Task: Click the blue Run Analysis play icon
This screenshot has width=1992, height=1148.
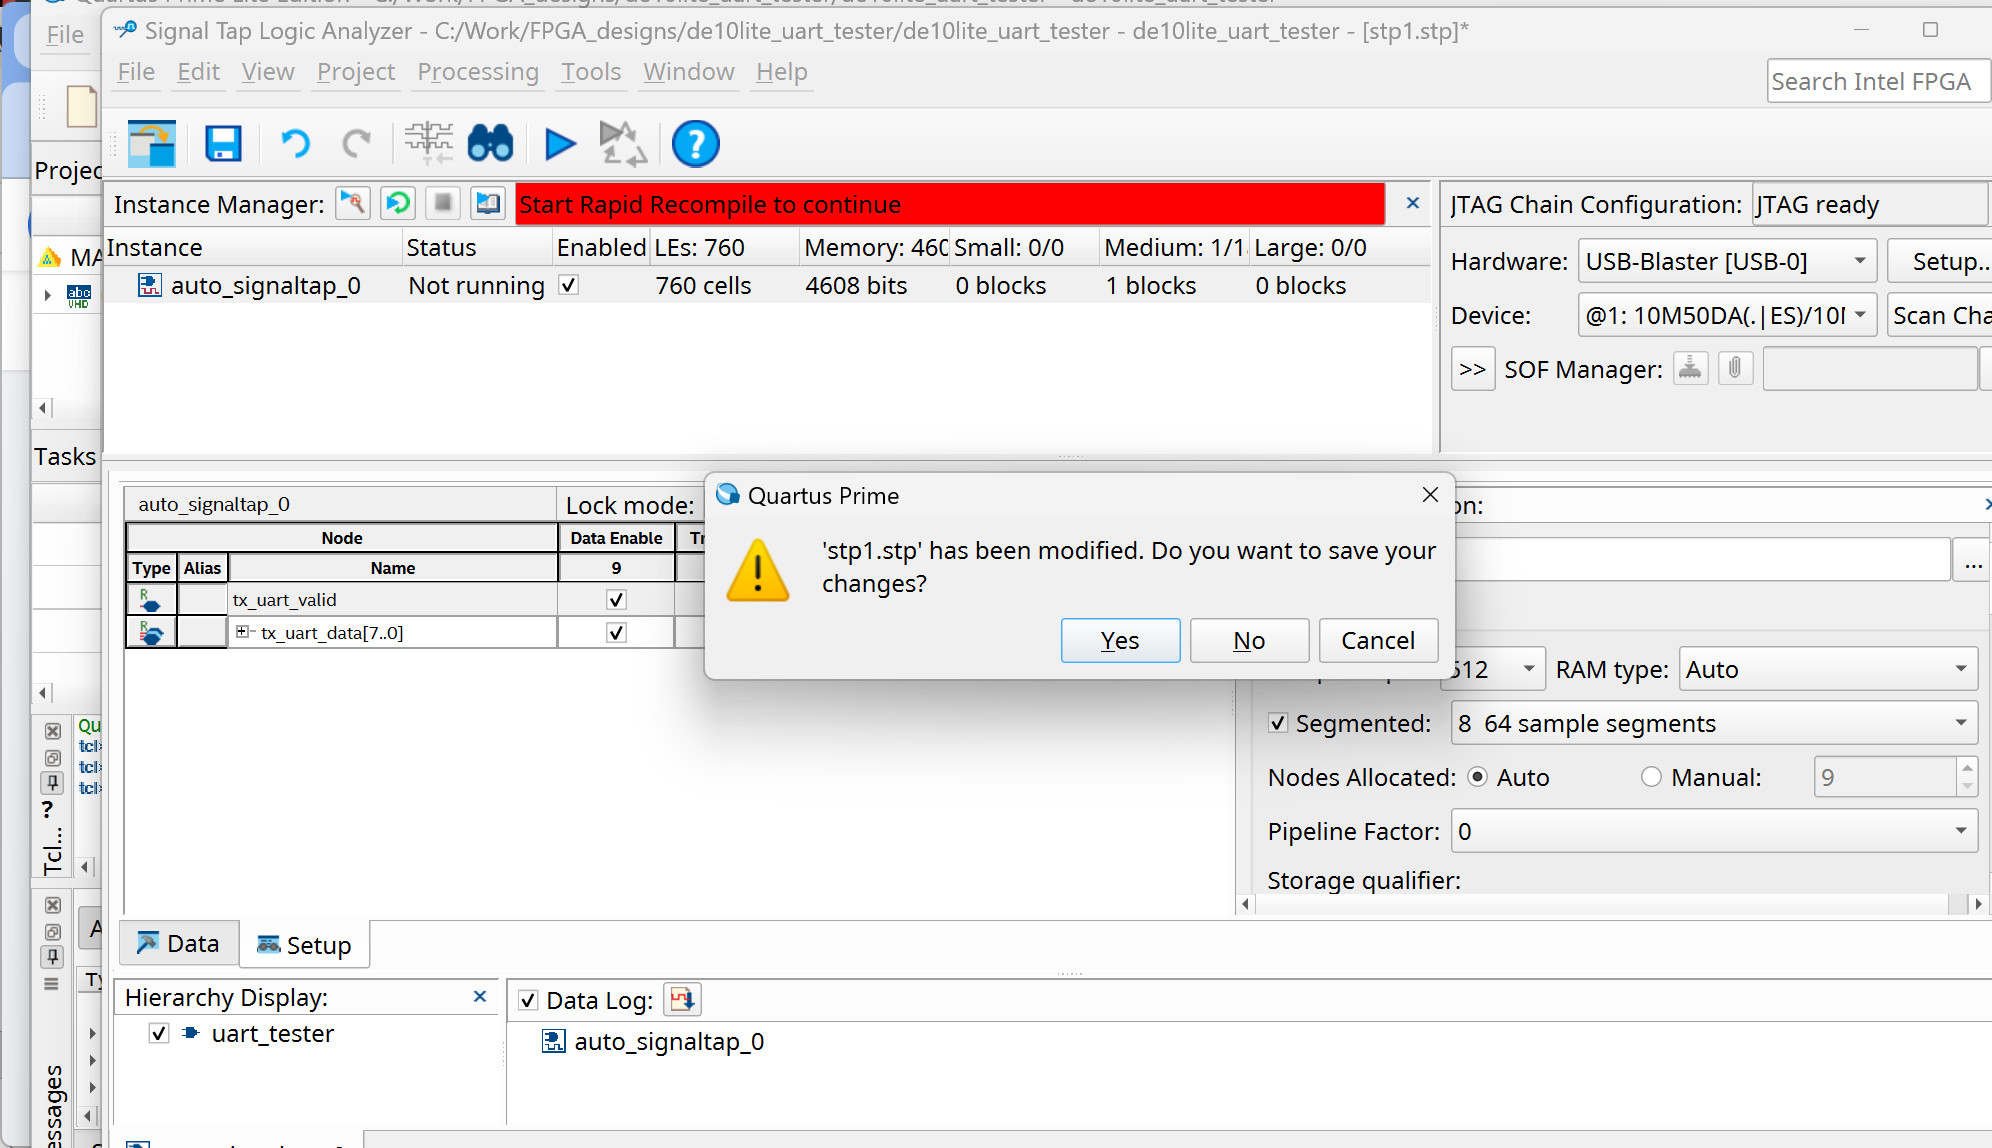Action: click(560, 144)
